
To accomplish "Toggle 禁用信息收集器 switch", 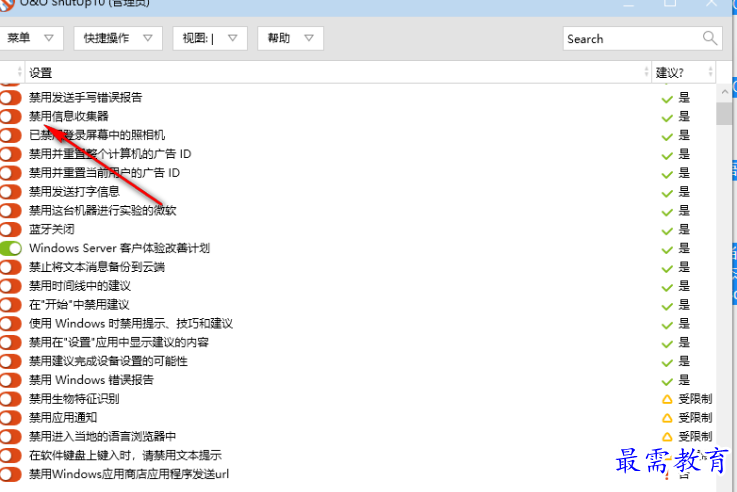I will click(x=10, y=117).
